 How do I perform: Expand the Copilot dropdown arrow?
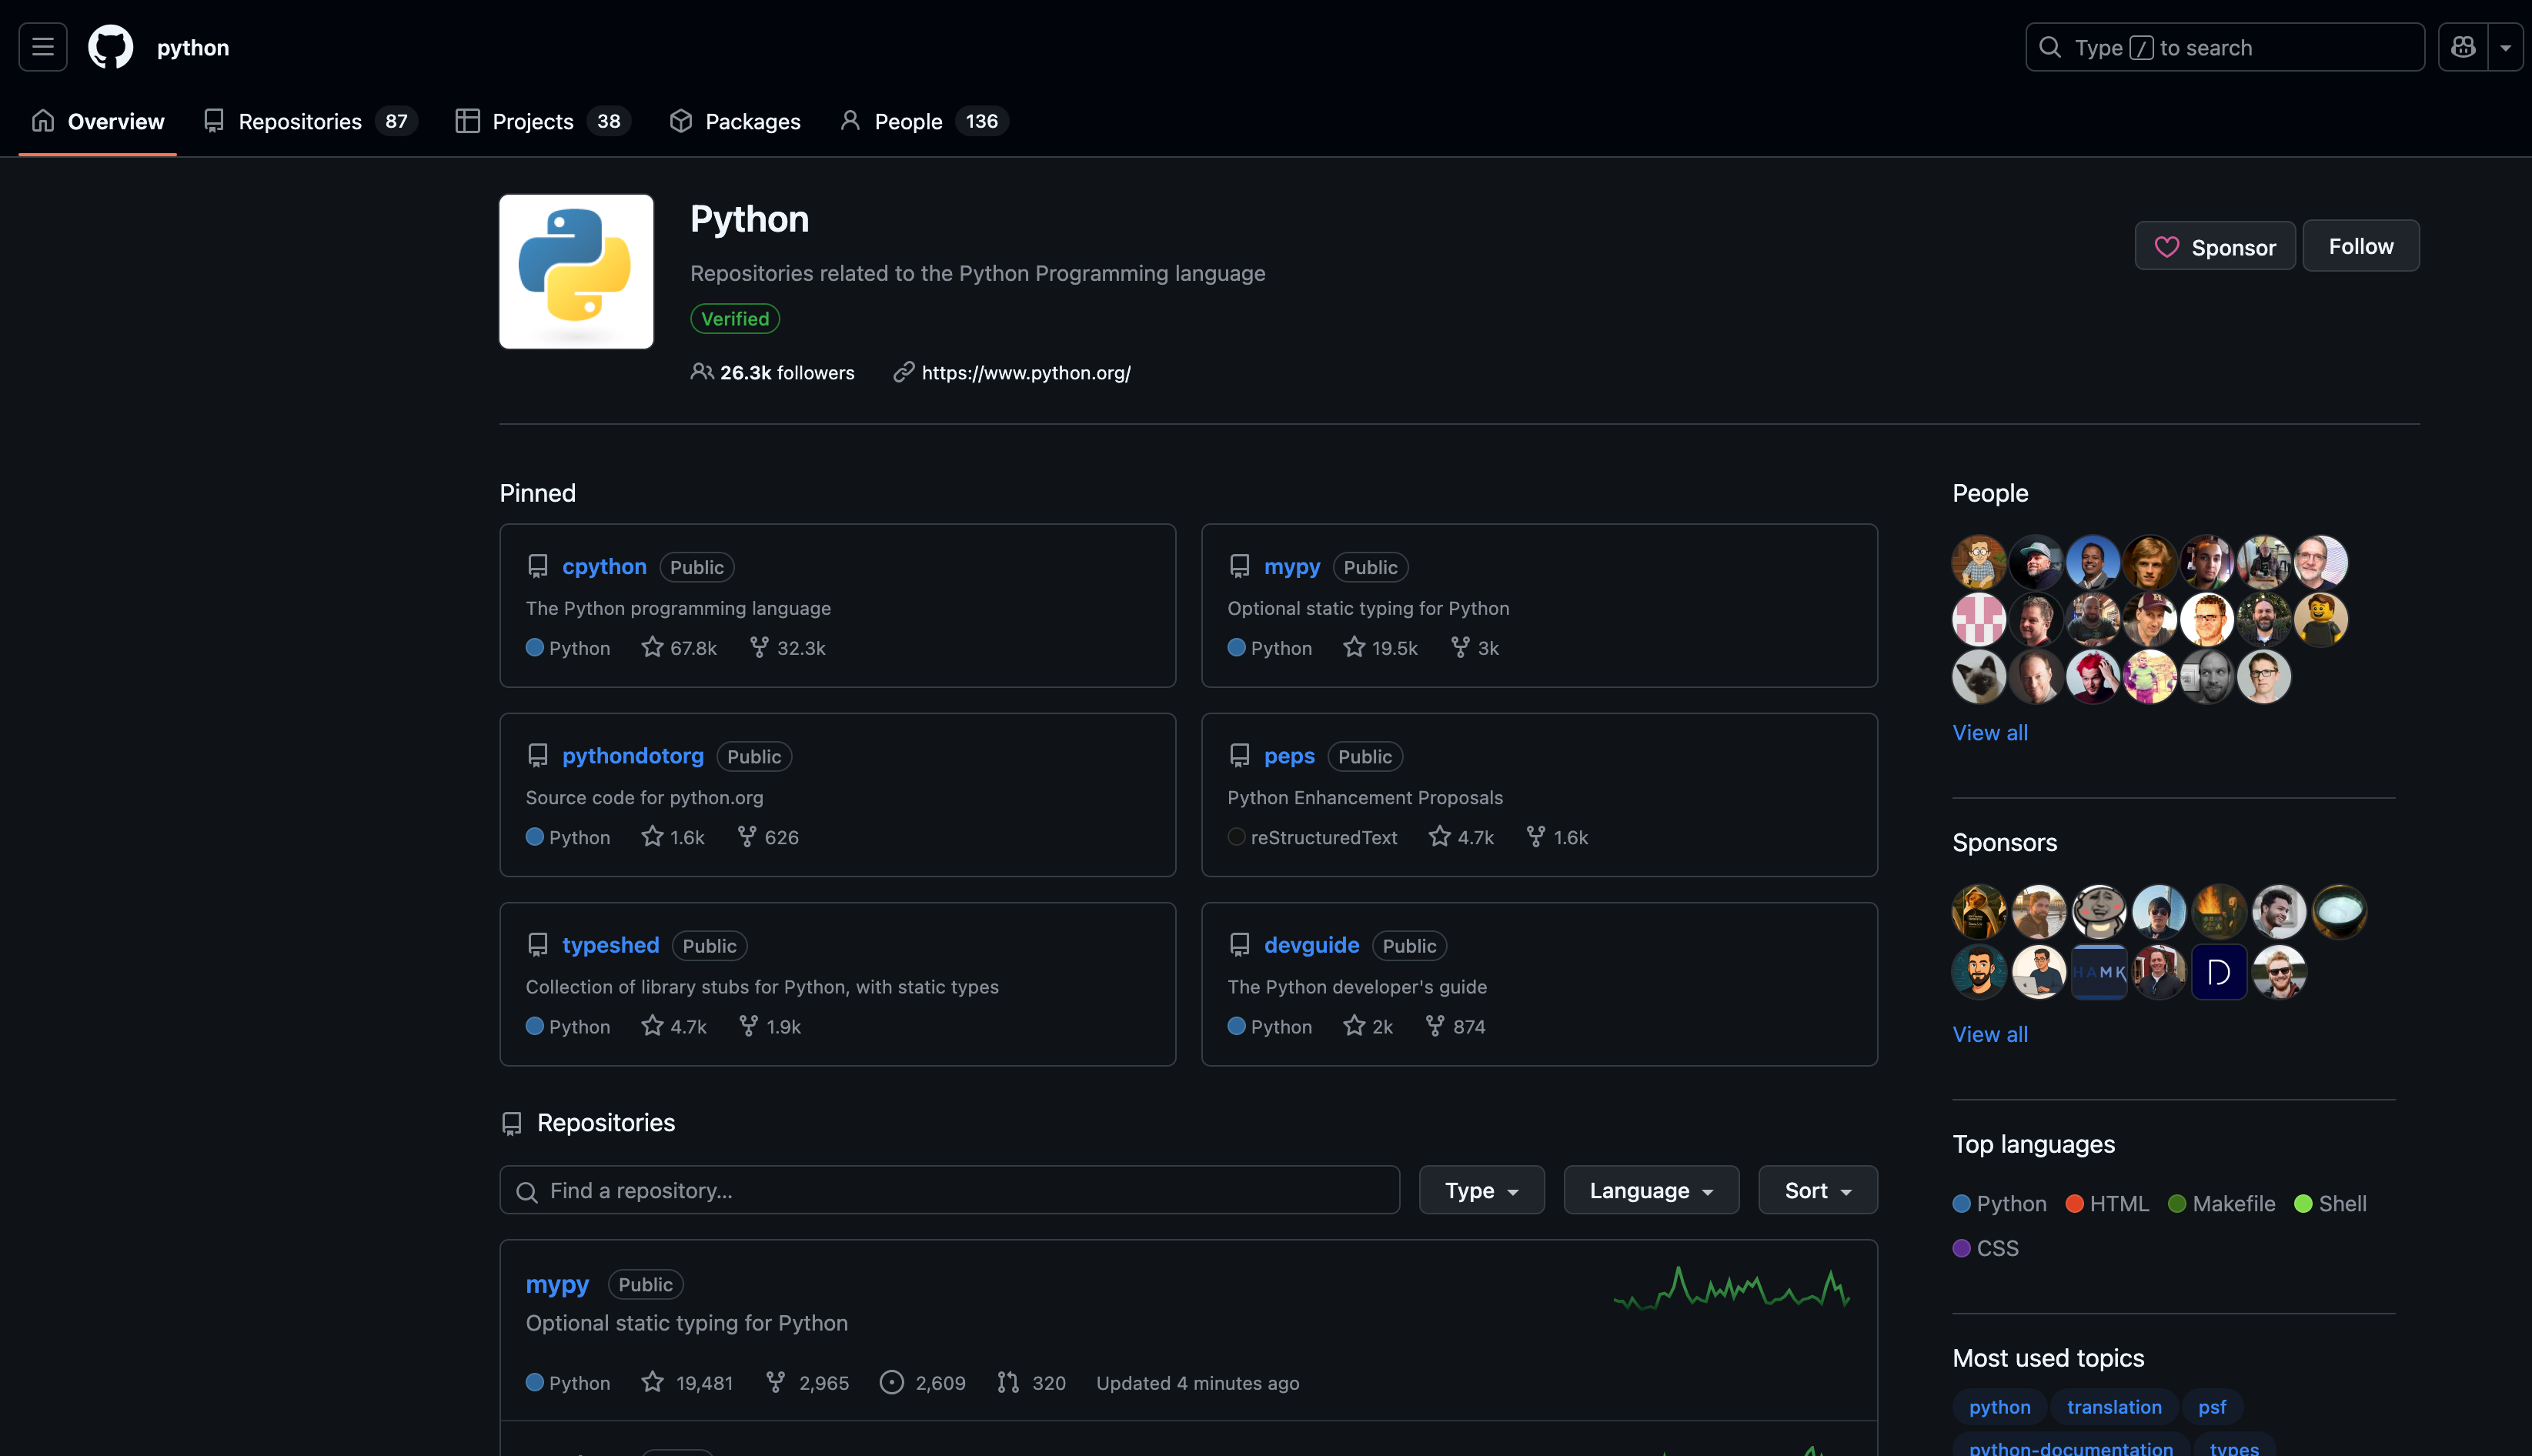point(2506,47)
